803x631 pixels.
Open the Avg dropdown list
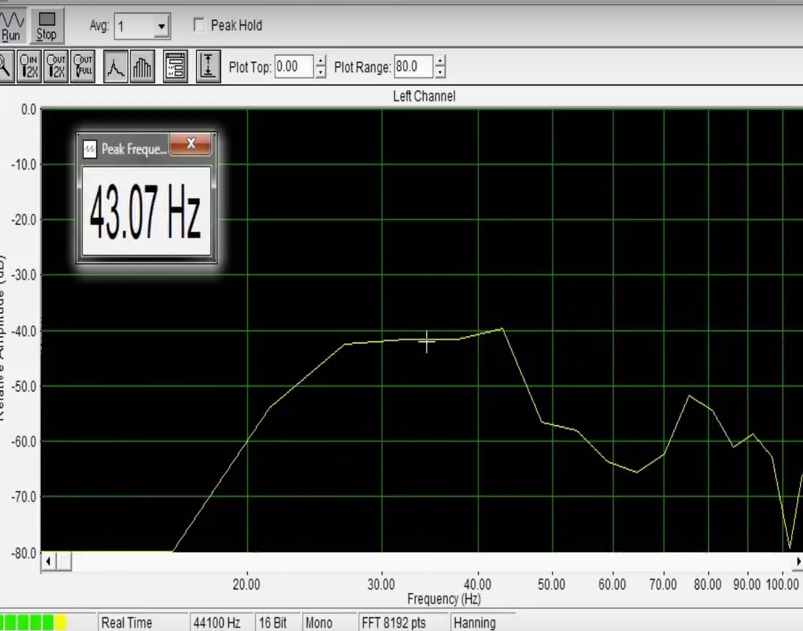(161, 26)
